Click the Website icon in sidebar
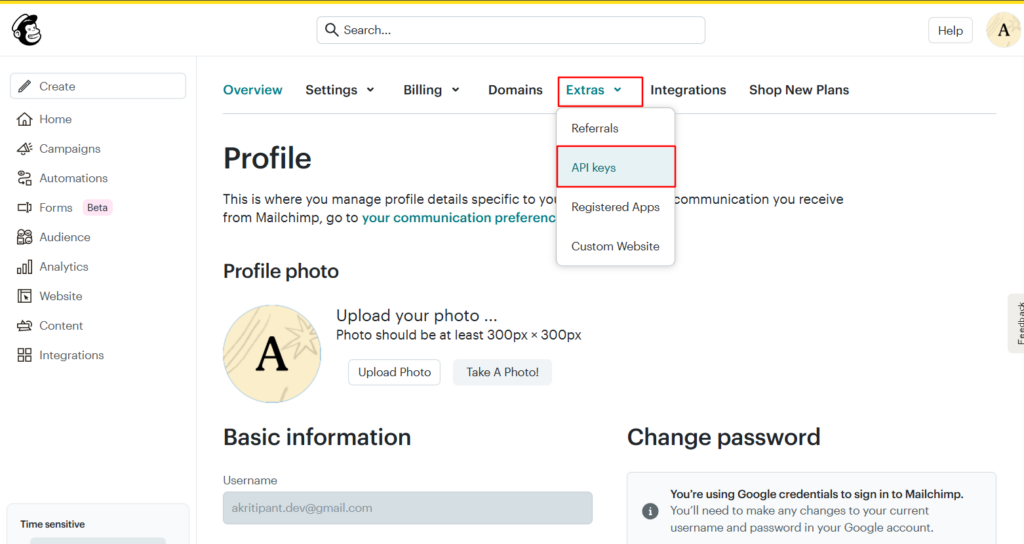 (x=24, y=296)
